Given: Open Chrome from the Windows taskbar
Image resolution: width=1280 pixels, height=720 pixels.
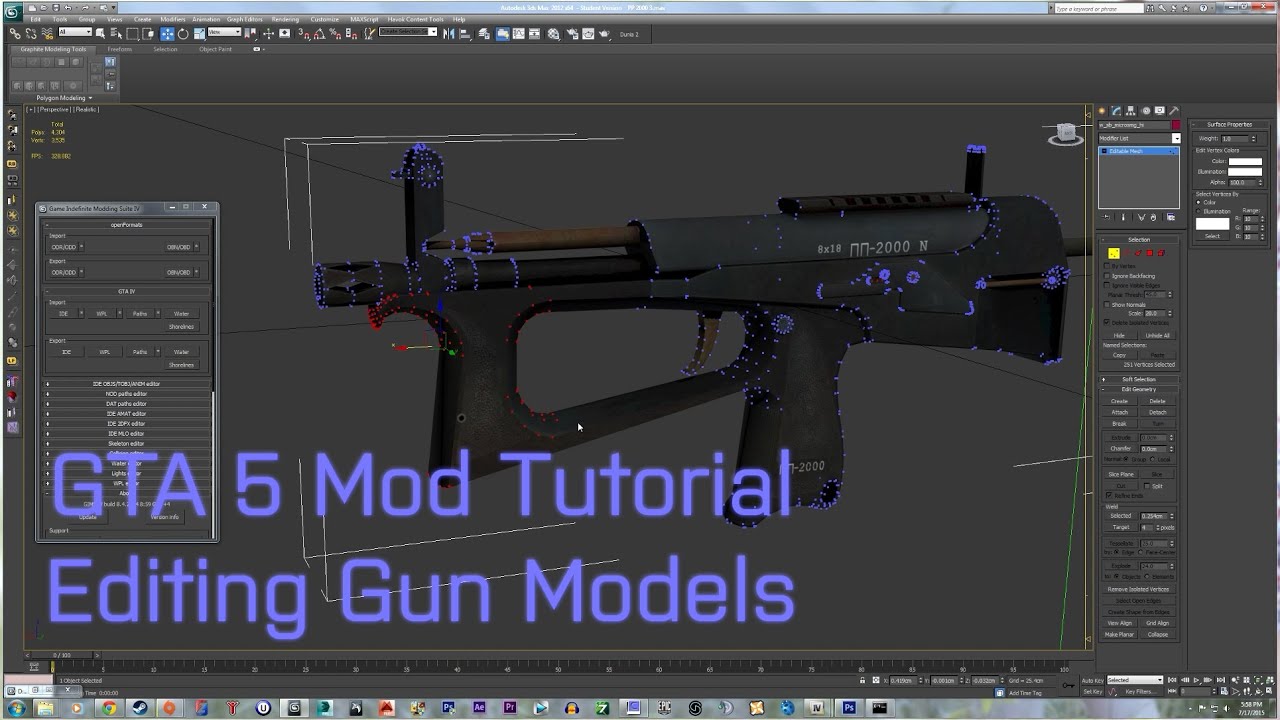Looking at the screenshot, I should click(x=108, y=708).
